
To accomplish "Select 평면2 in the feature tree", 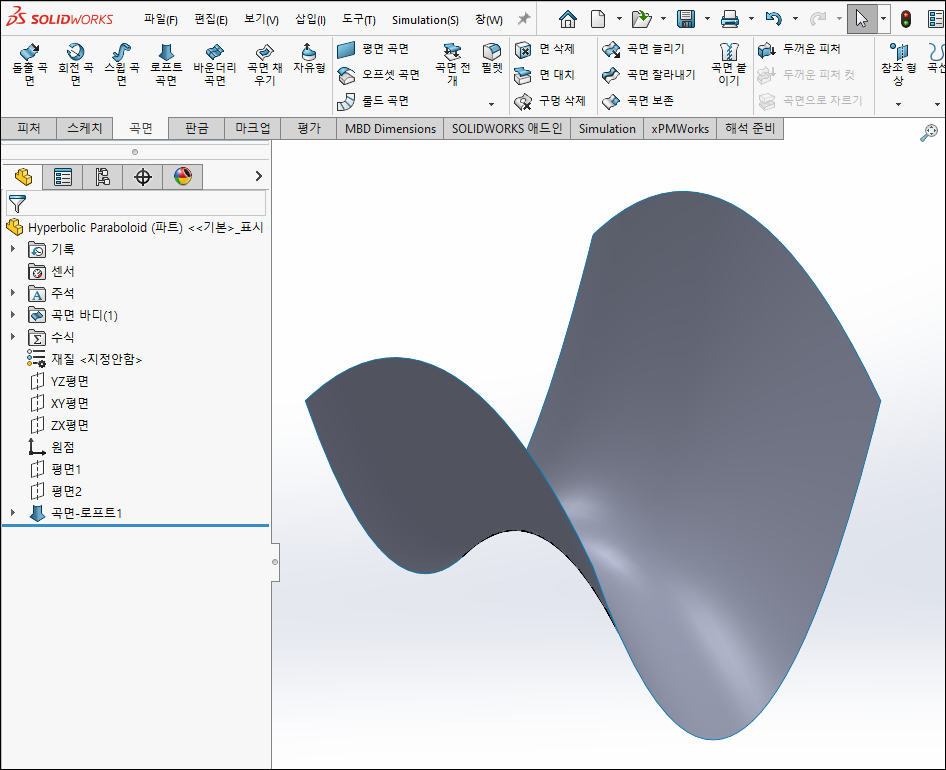I will point(56,491).
